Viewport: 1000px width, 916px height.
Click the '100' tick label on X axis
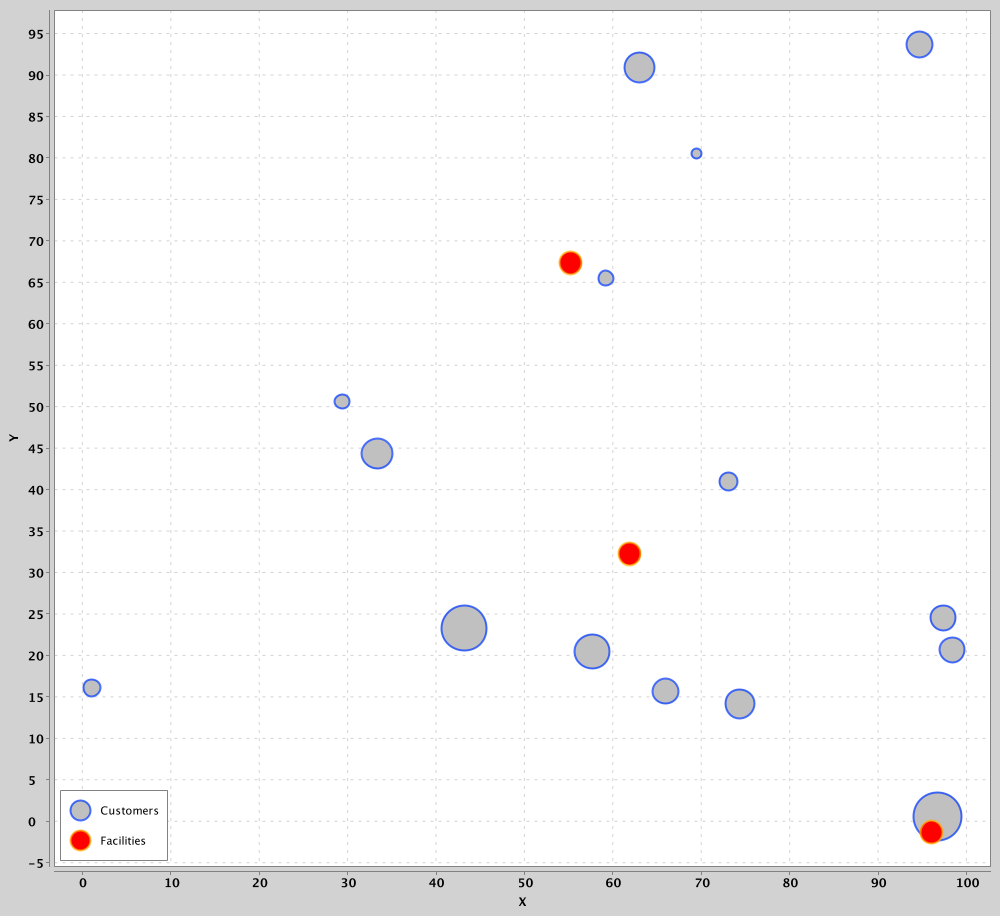(x=967, y=883)
